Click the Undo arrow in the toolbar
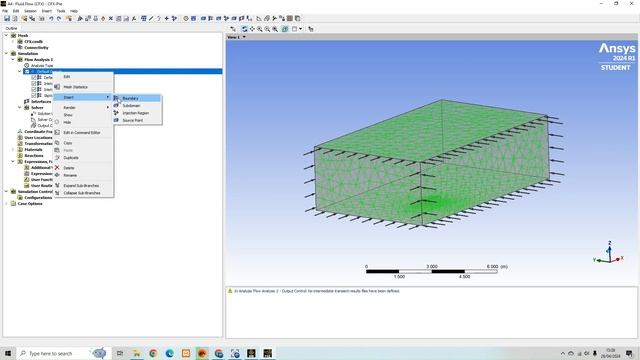This screenshot has width=640, height=360. [51, 18]
